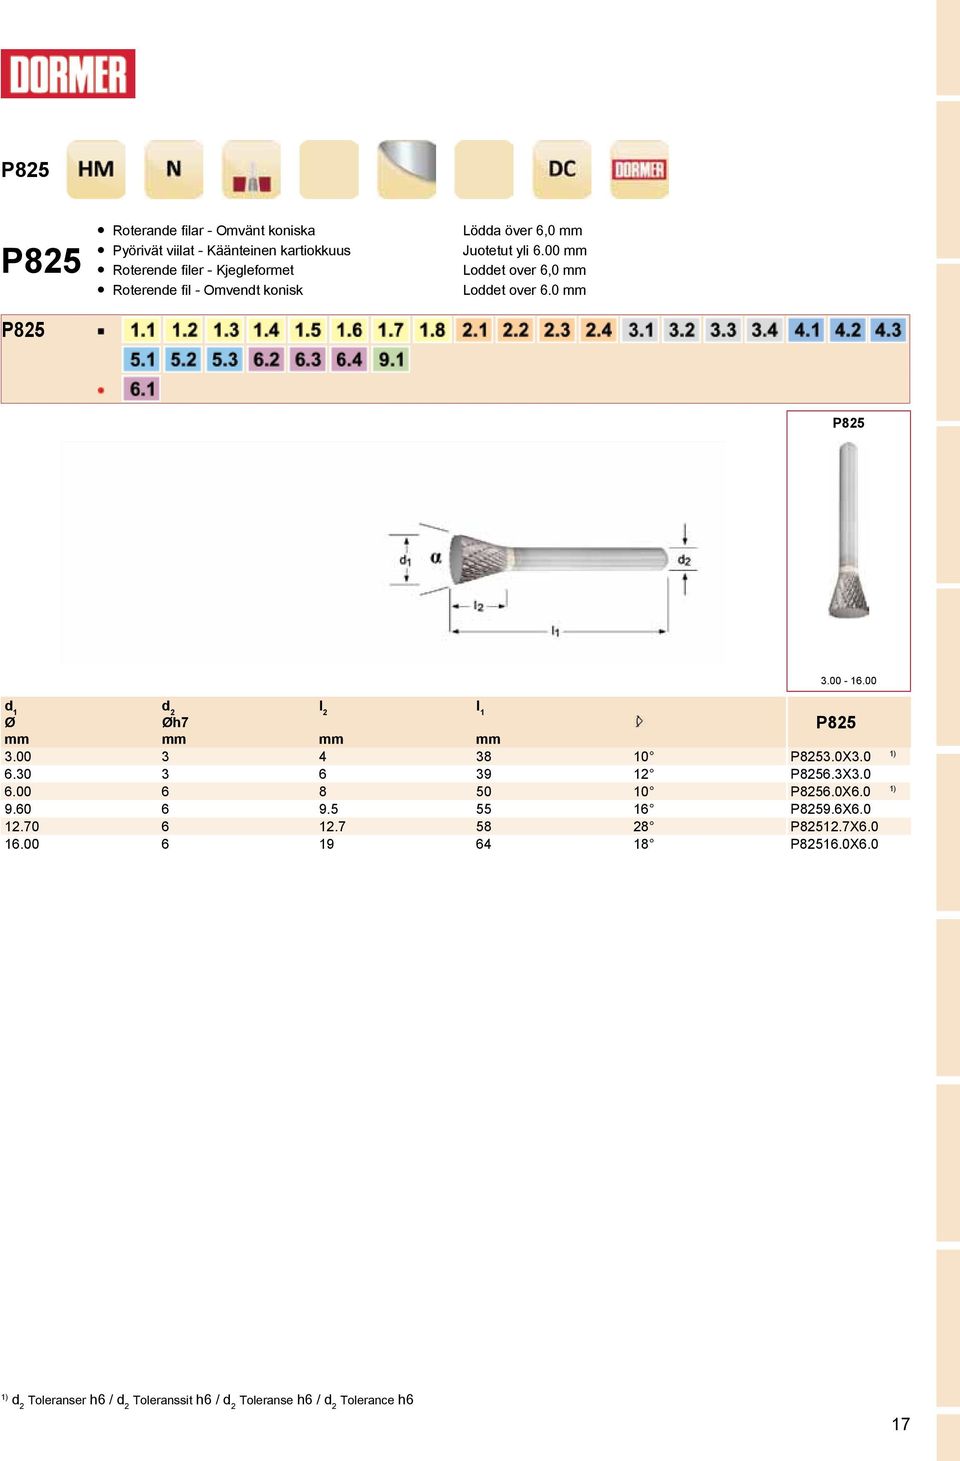
Task: Click the red DORMER logo at page top
Action: coord(68,74)
